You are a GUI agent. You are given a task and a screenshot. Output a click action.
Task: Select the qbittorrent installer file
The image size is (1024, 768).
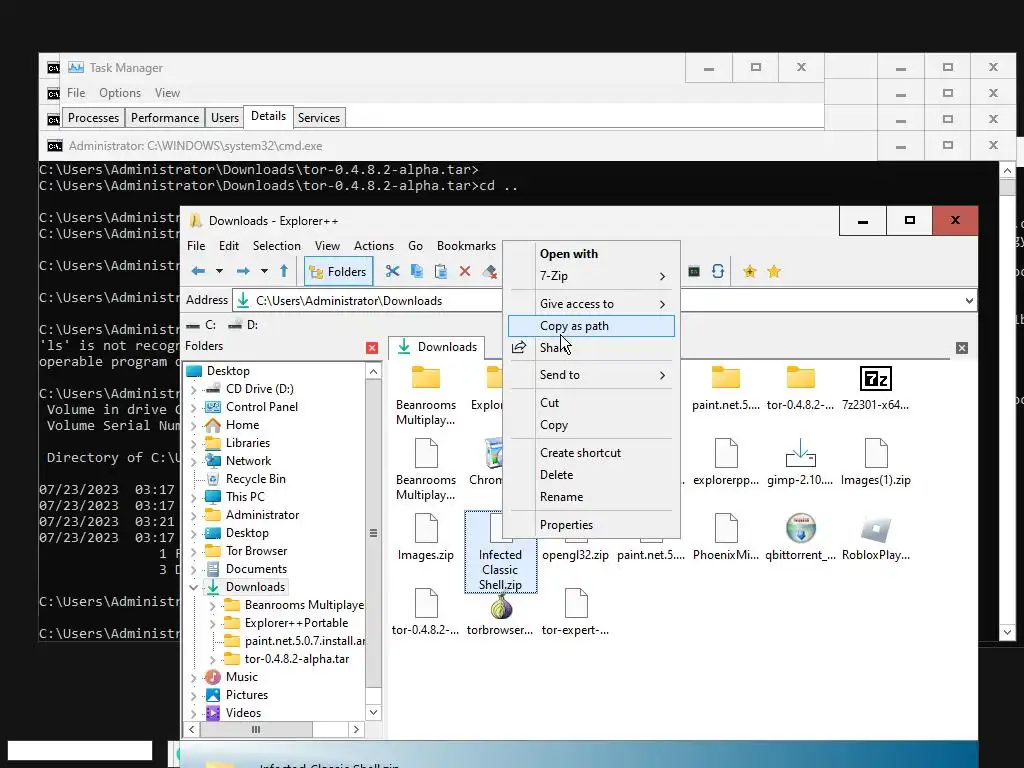click(x=801, y=538)
